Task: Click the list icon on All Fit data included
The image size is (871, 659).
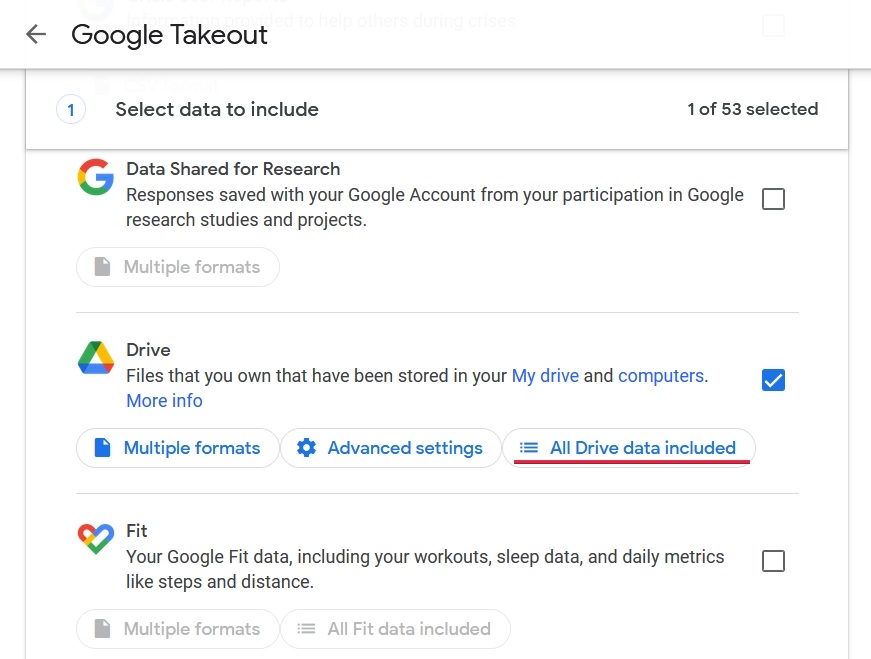Action: point(306,629)
